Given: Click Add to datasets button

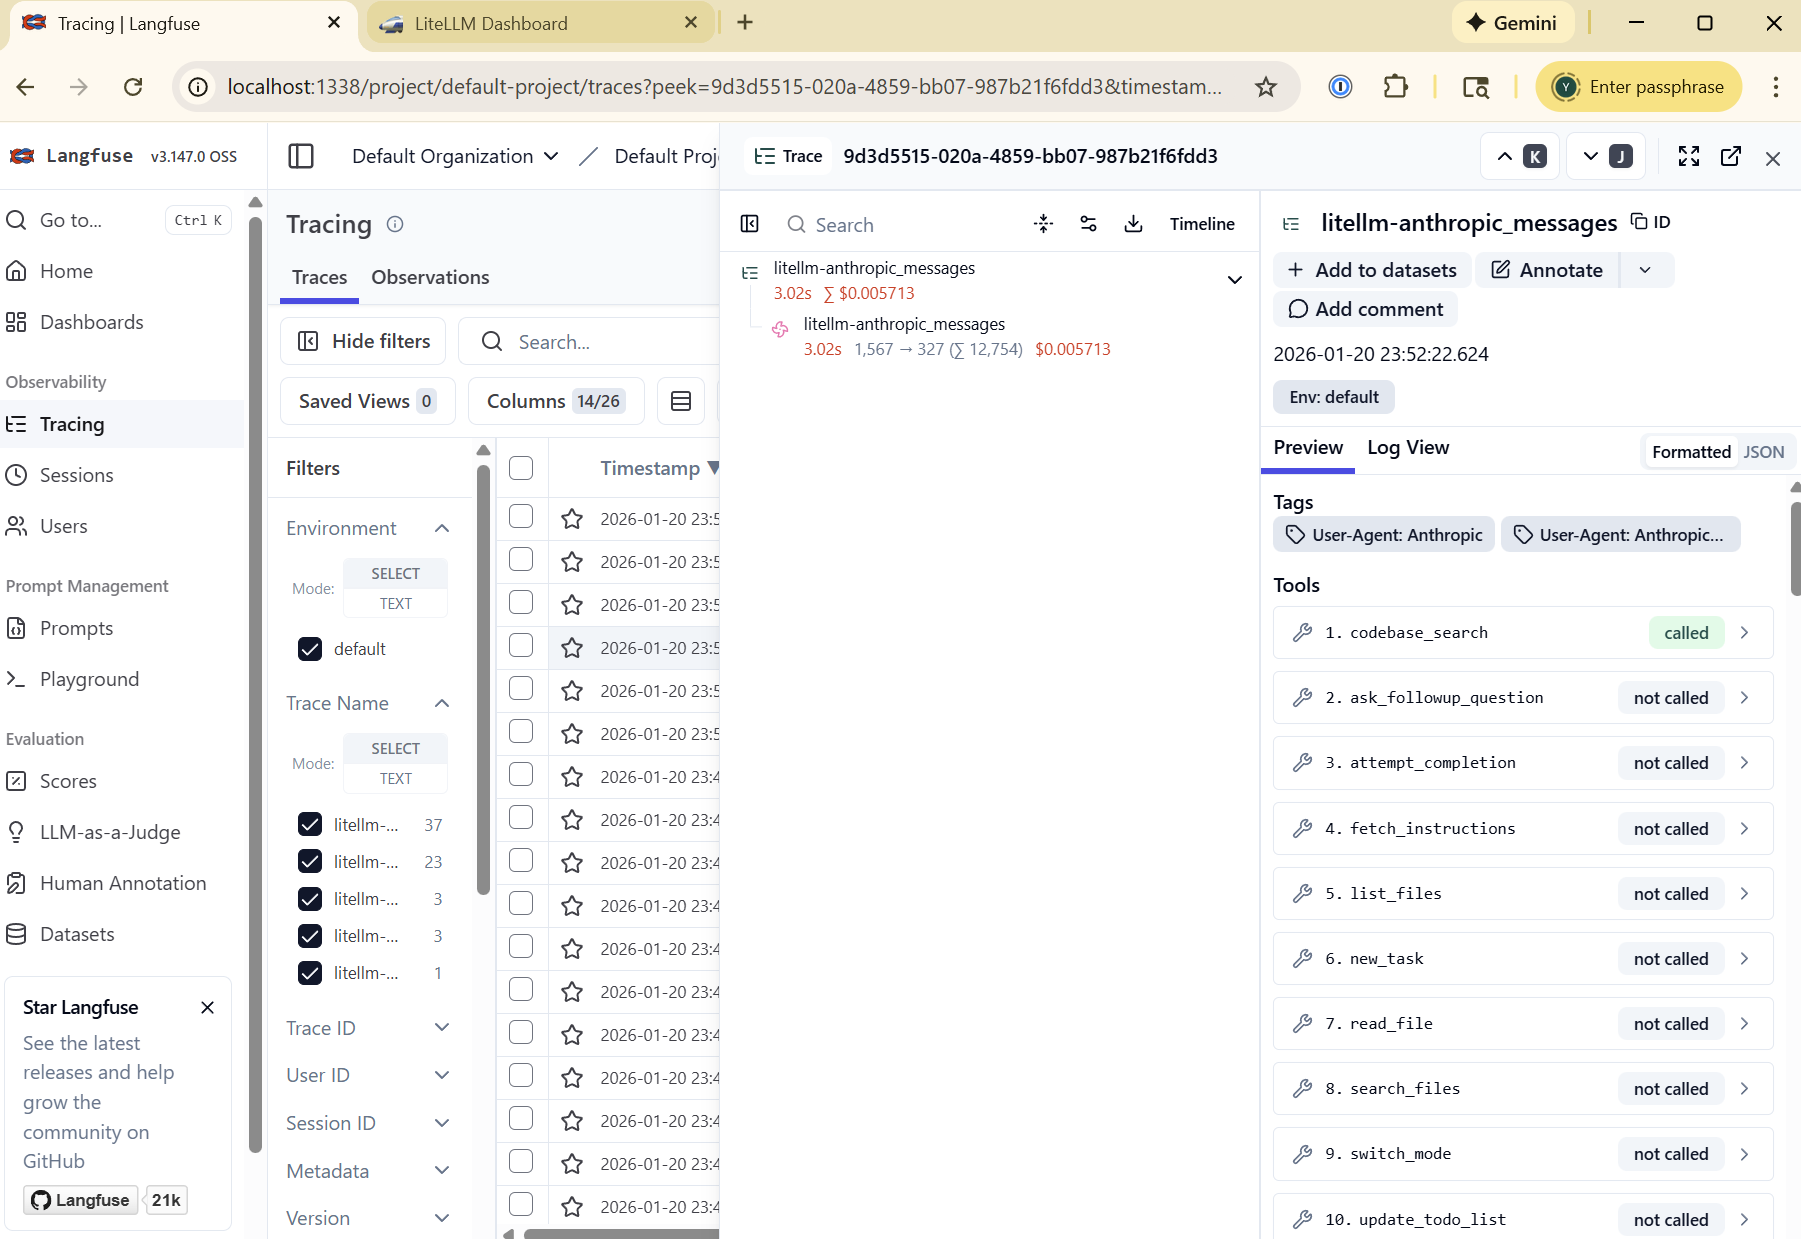Looking at the screenshot, I should click(x=1372, y=270).
